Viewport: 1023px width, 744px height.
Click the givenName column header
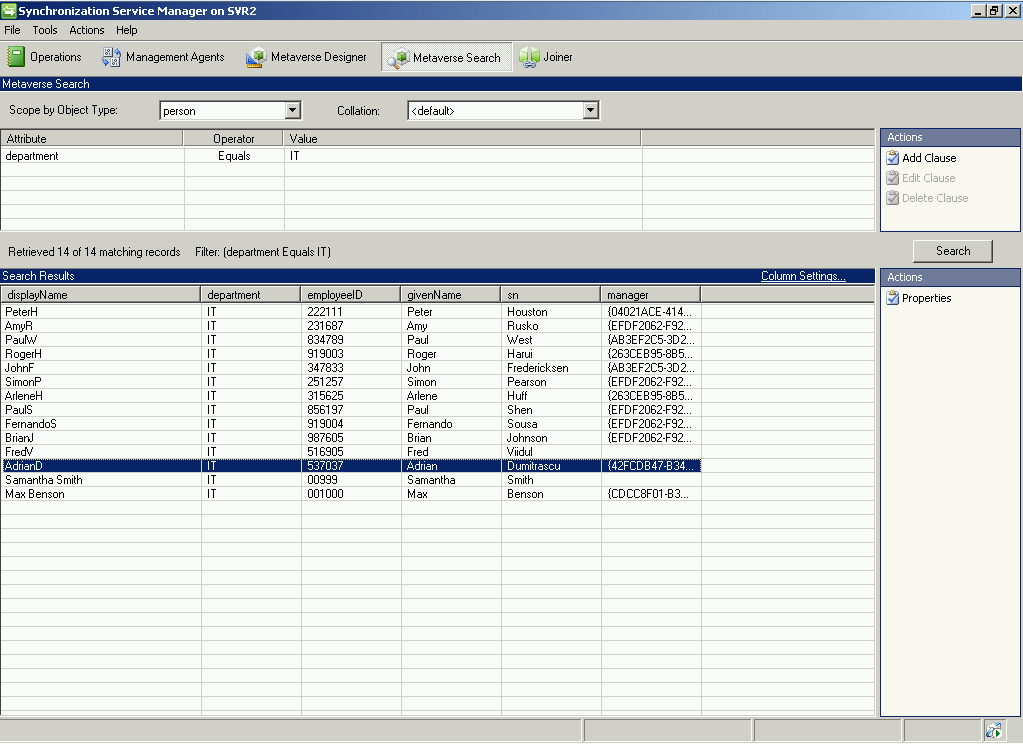click(x=451, y=295)
